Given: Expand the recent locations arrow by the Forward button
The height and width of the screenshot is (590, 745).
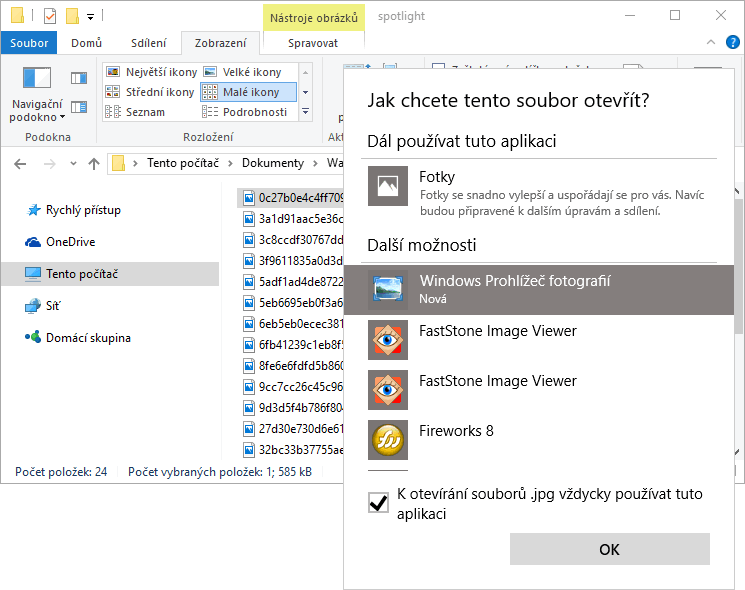Looking at the screenshot, I should point(72,164).
